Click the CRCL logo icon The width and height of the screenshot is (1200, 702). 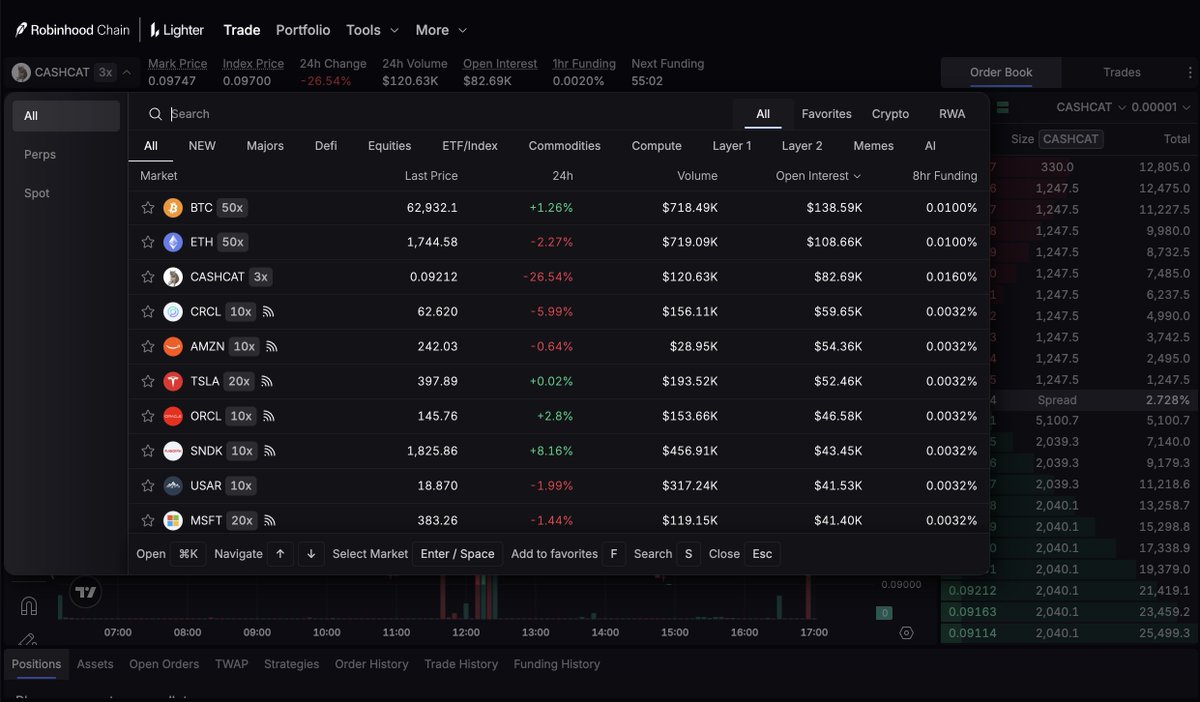pos(173,312)
